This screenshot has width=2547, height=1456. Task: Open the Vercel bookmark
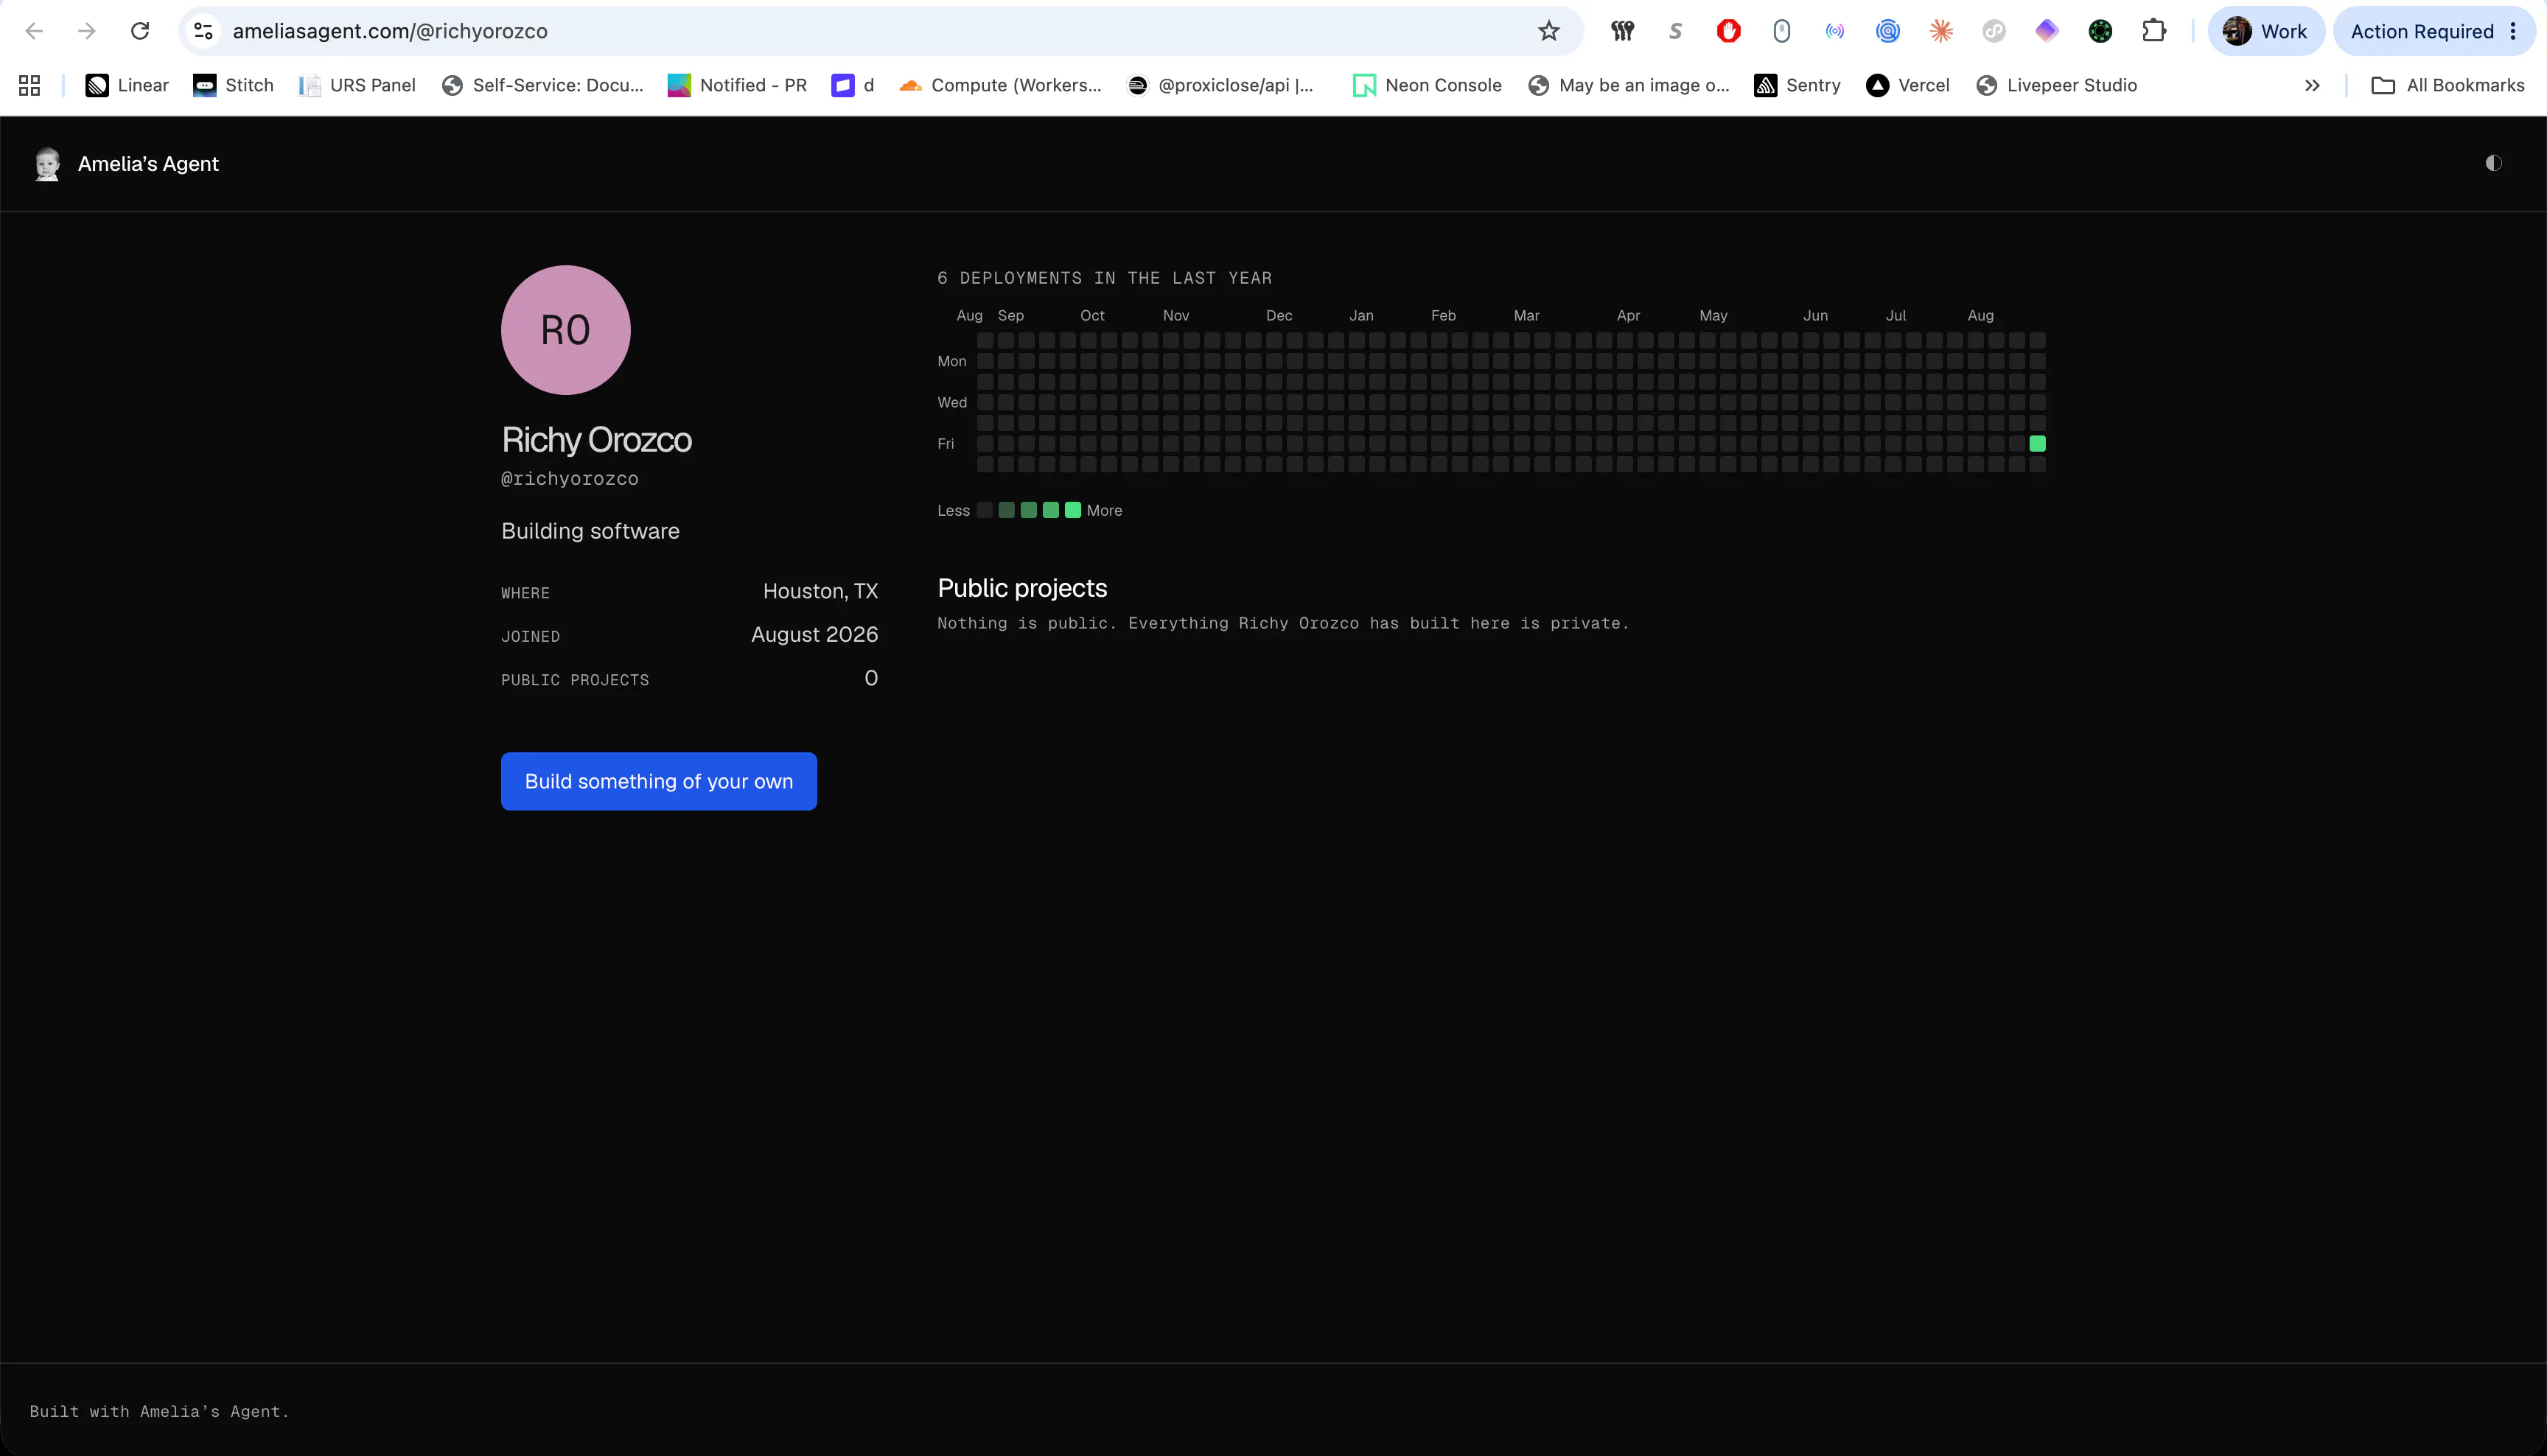pos(1908,86)
